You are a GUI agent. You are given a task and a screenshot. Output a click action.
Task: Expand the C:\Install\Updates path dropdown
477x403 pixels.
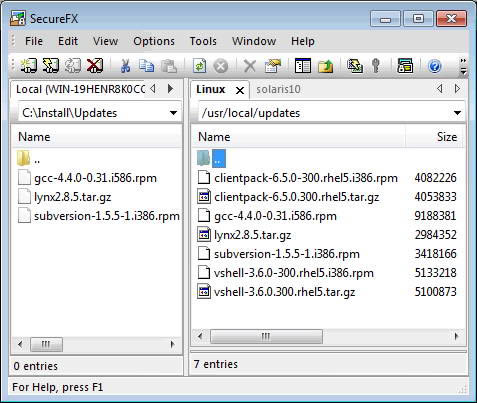coord(173,113)
